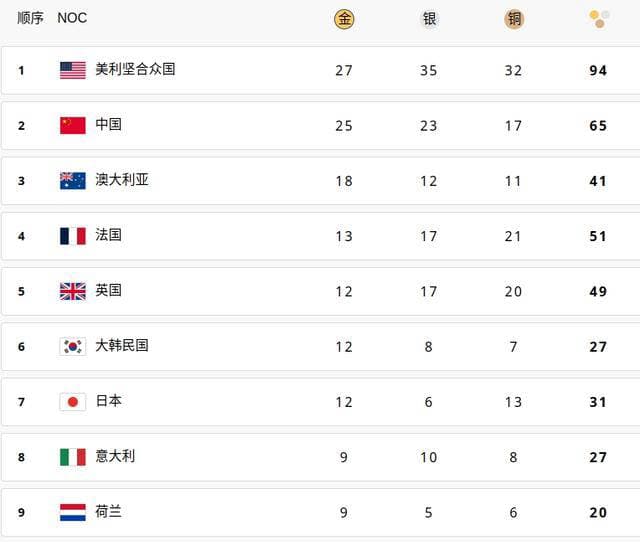Click the United States flag icon
This screenshot has width=640, height=542.
[73, 70]
